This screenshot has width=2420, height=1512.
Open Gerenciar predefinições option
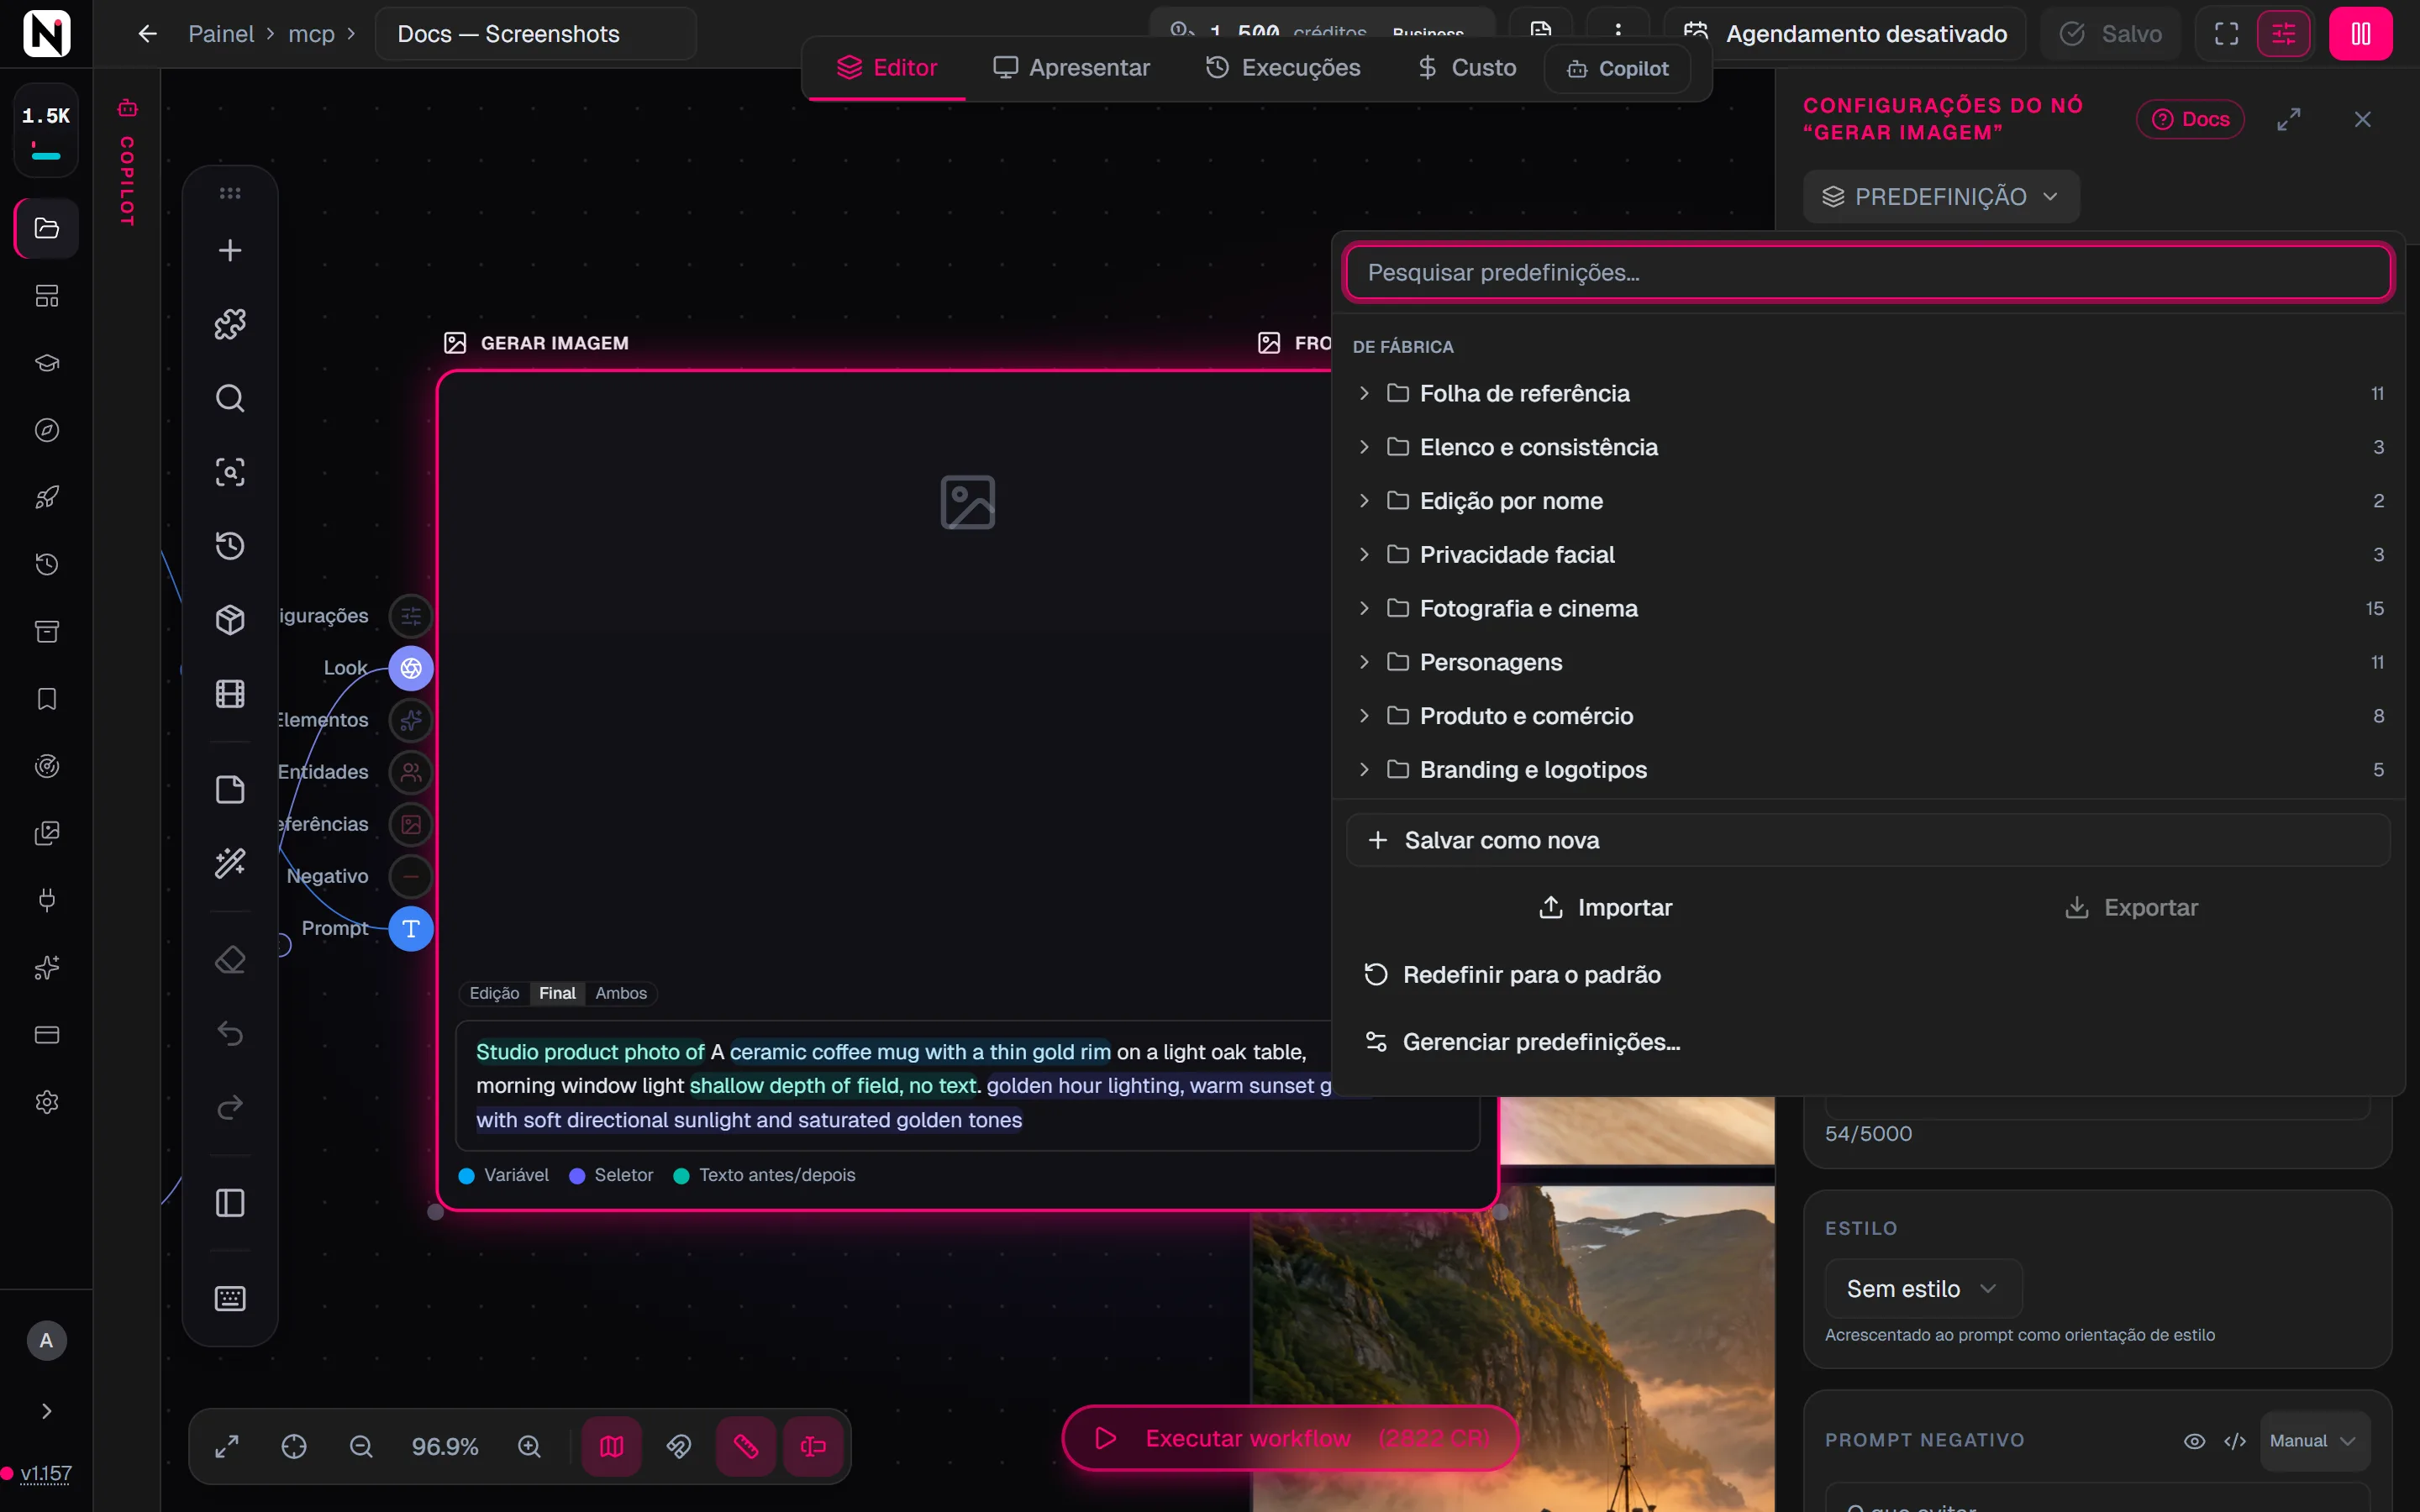(x=1868, y=1042)
